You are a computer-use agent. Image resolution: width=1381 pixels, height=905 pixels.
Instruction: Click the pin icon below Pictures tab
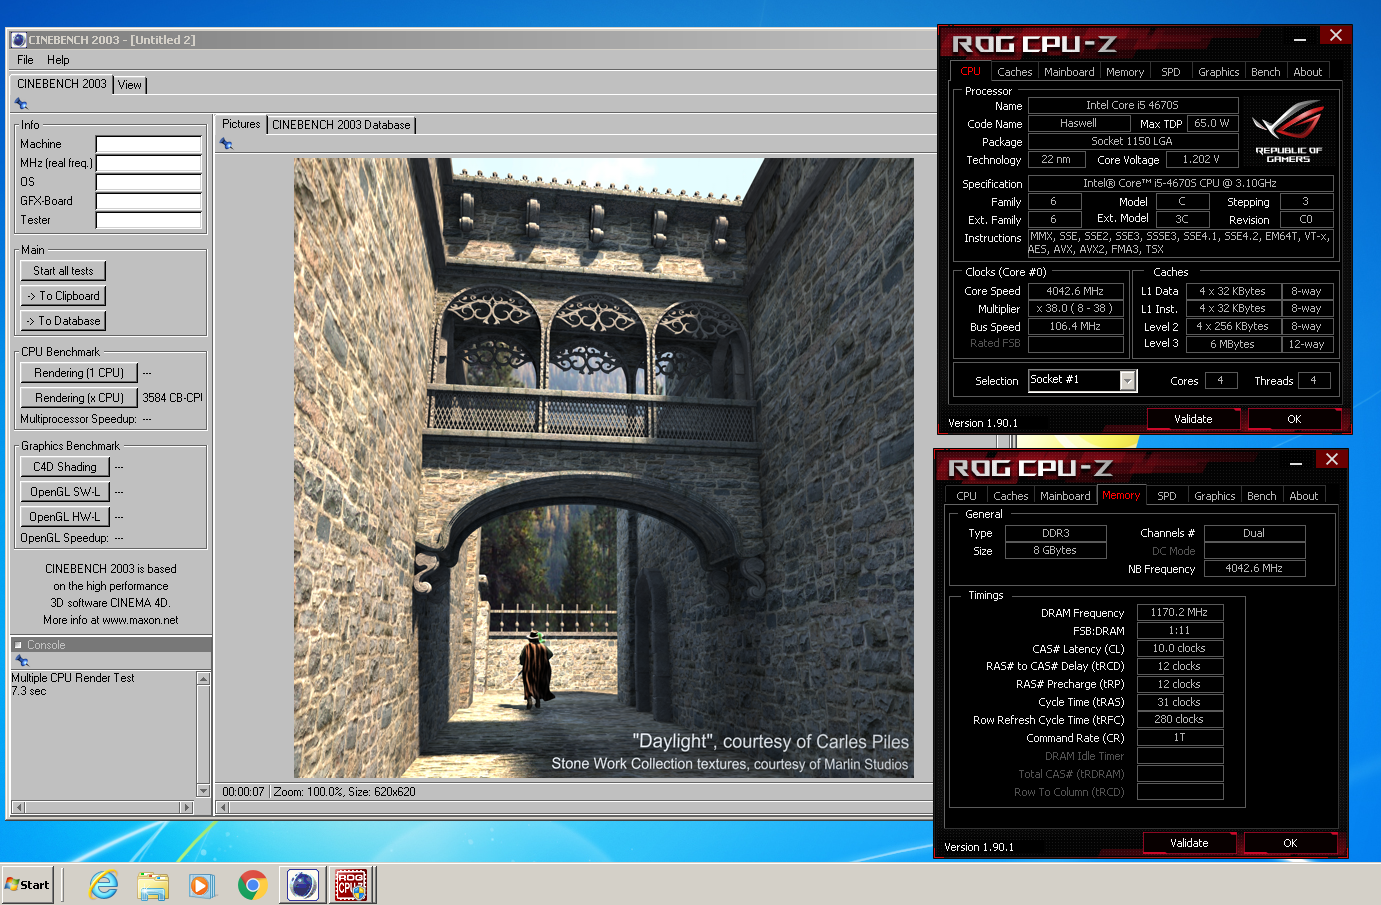(x=226, y=144)
